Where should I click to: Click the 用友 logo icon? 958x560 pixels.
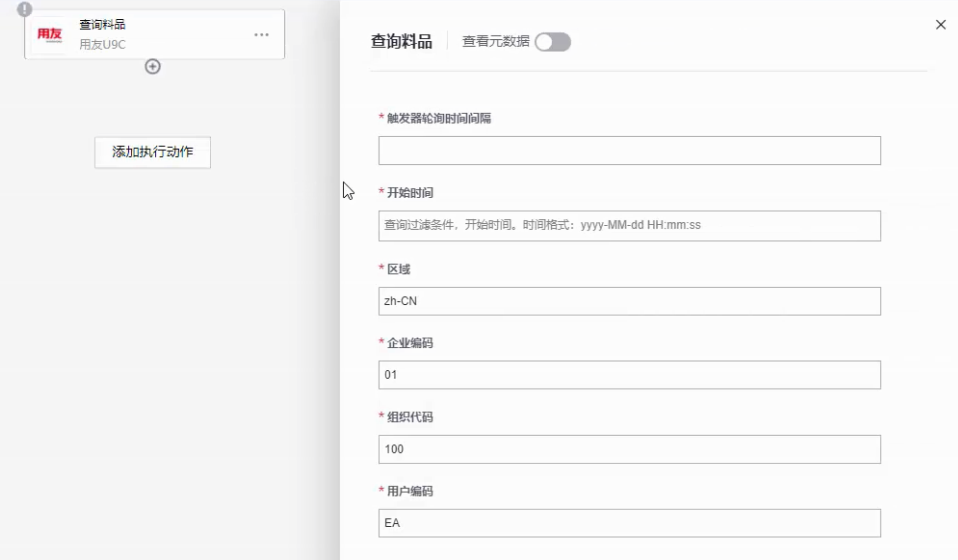[x=49, y=34]
